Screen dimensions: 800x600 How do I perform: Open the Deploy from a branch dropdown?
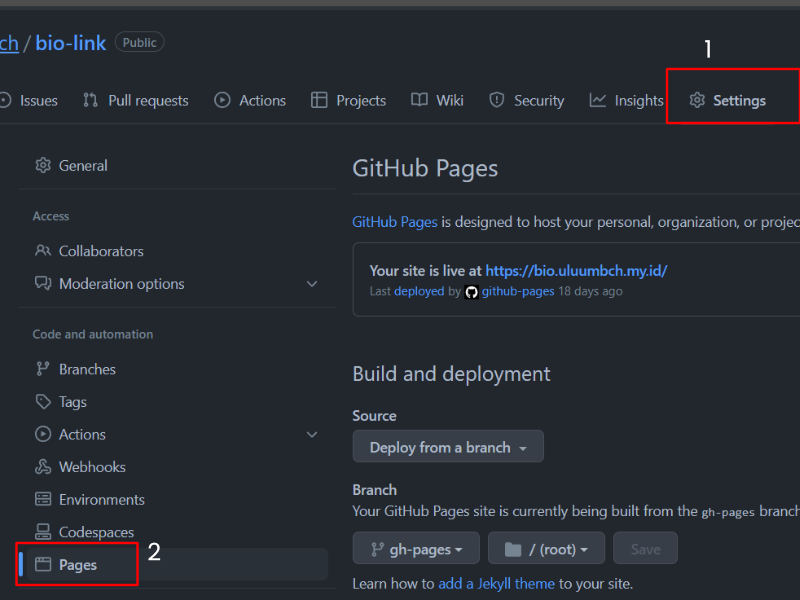(448, 446)
